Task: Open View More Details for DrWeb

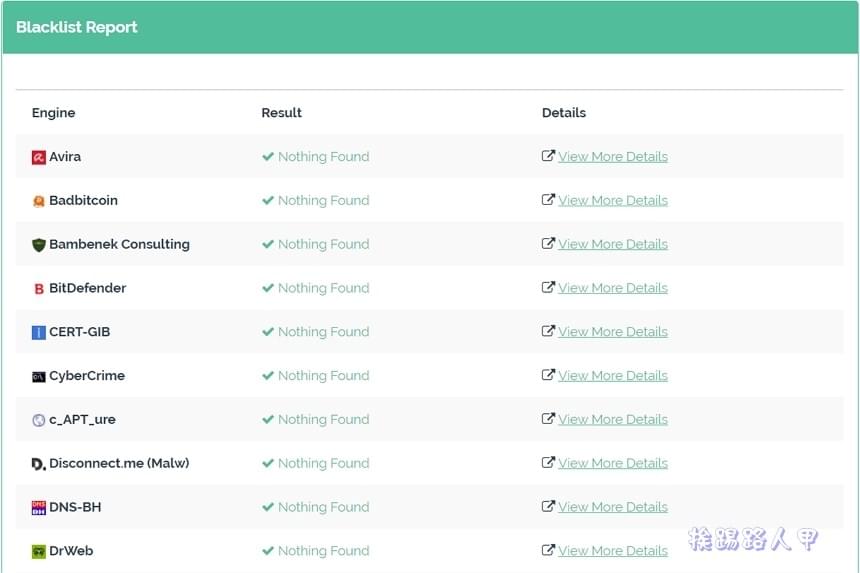Action: click(613, 551)
